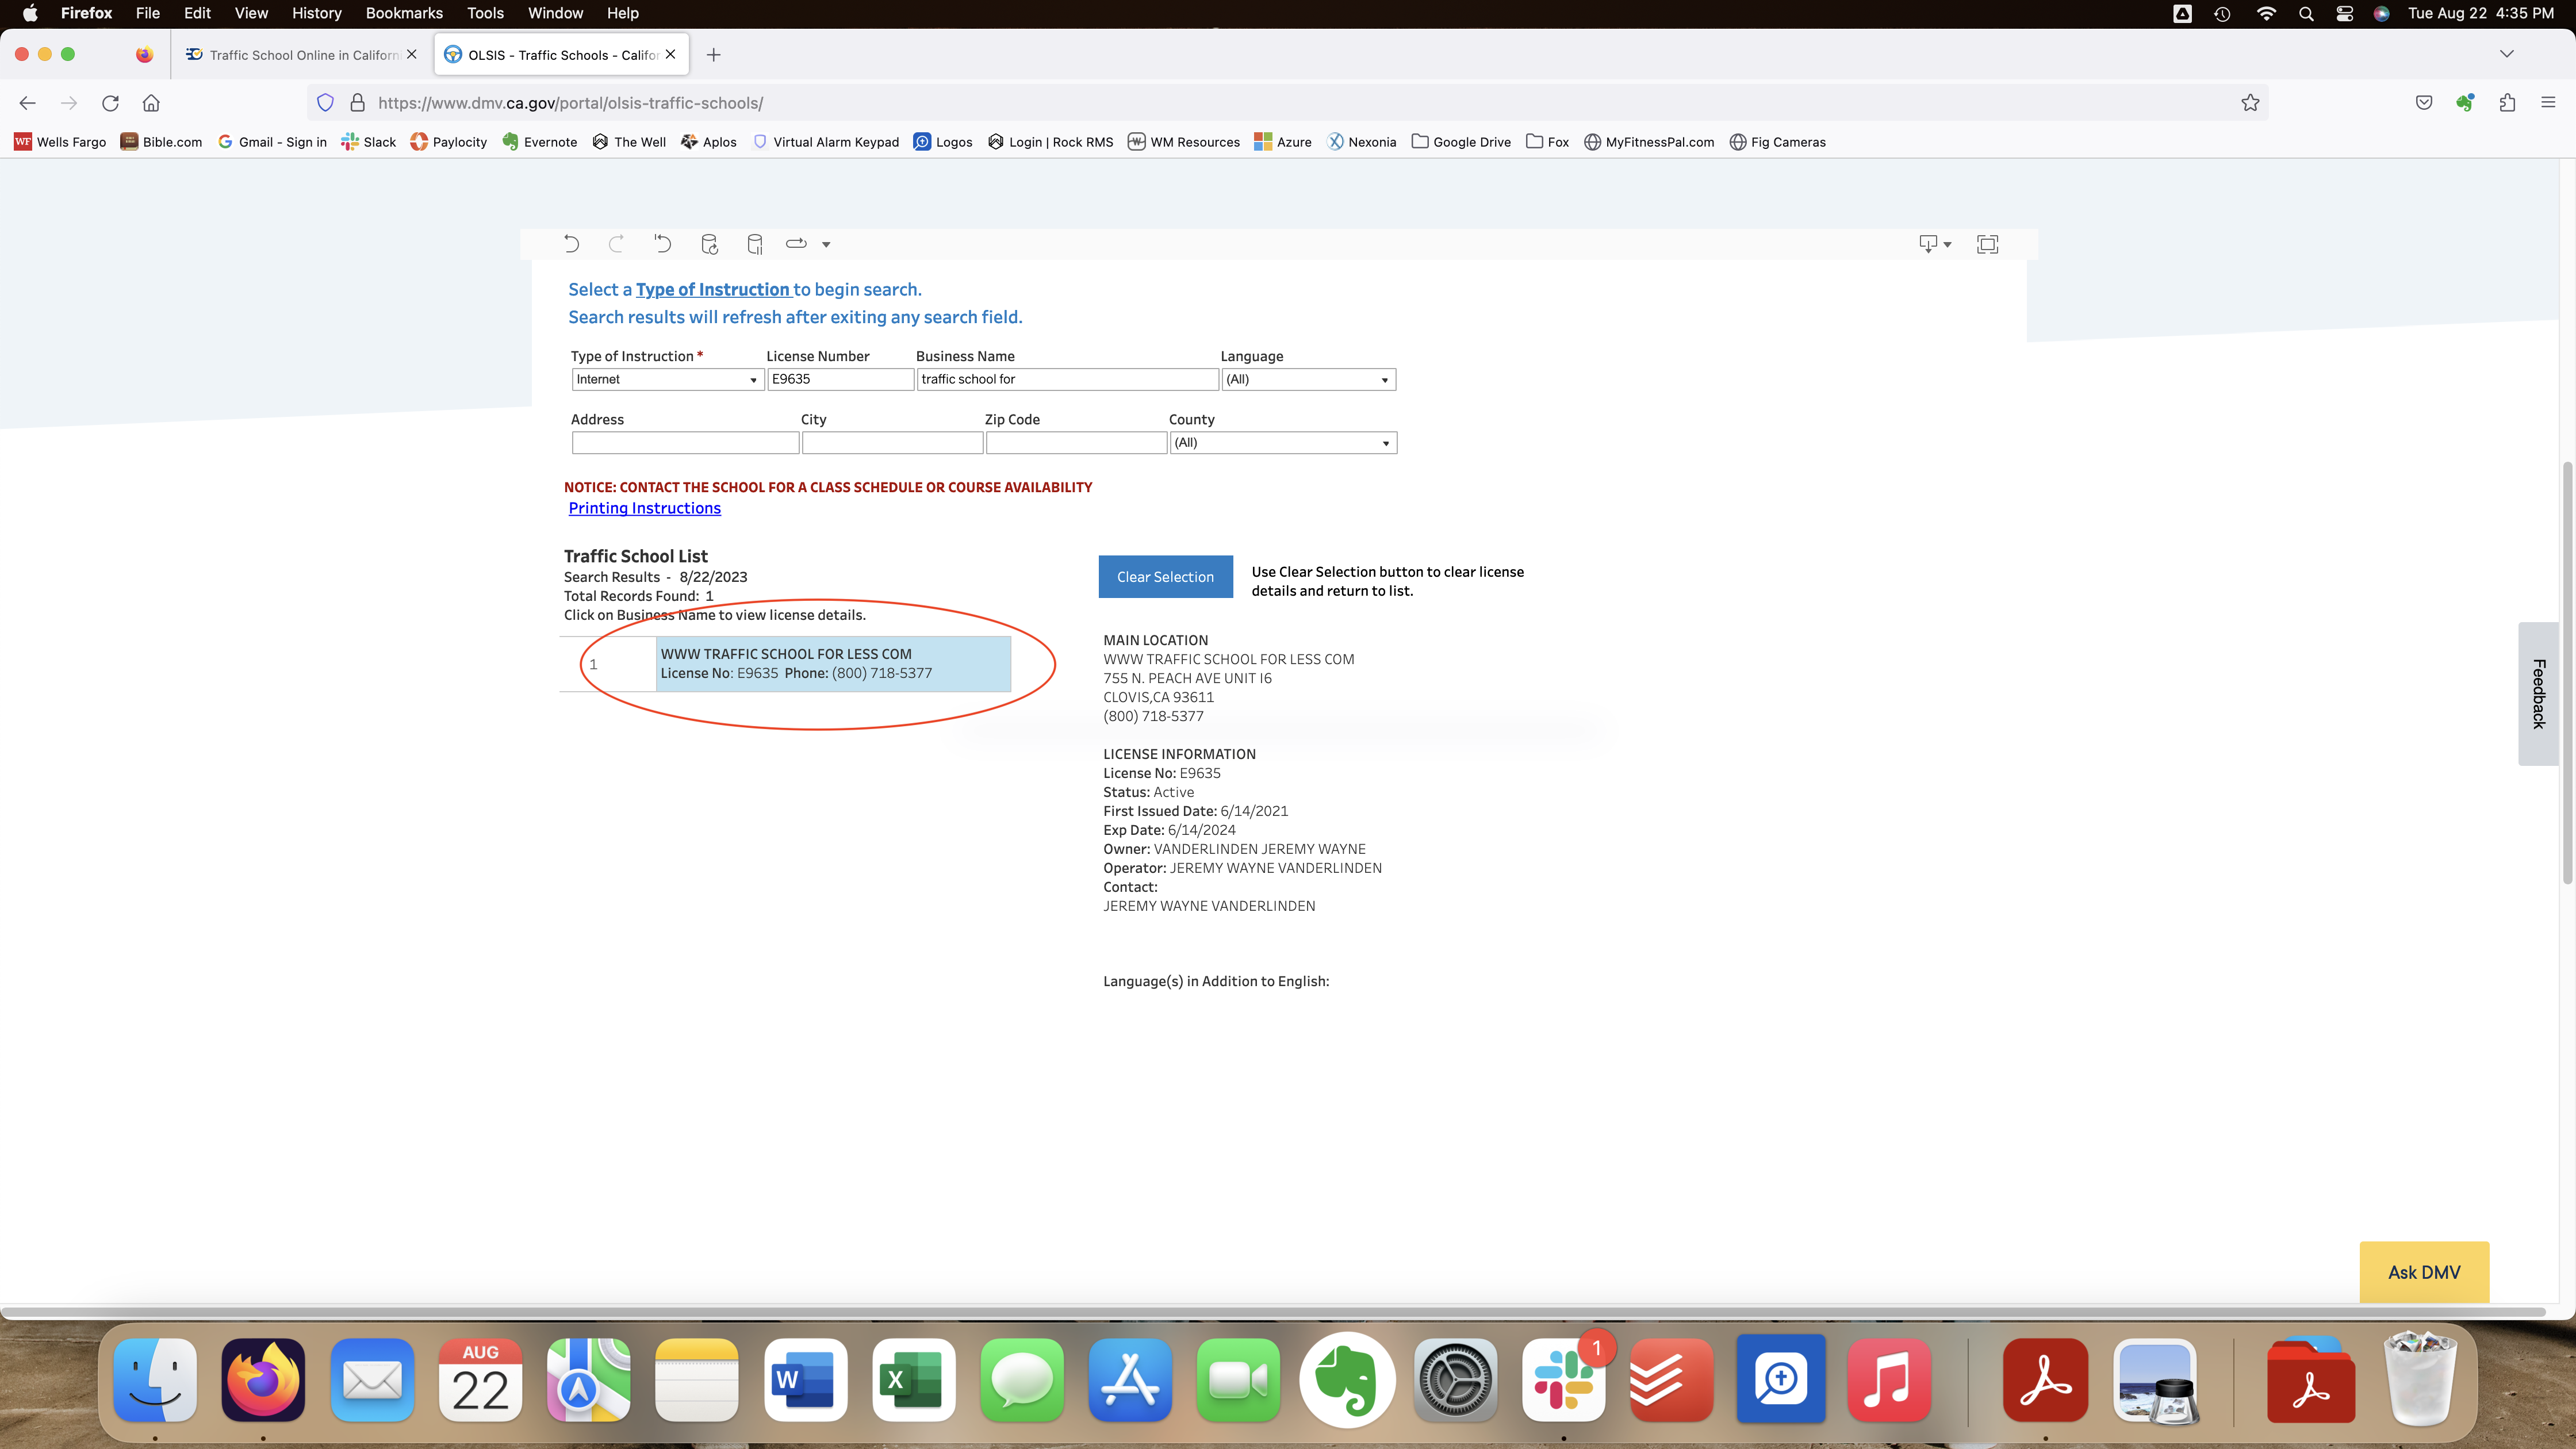Click into the Zip Code field
Screen dimensions: 2576x1449
[x=1075, y=443]
